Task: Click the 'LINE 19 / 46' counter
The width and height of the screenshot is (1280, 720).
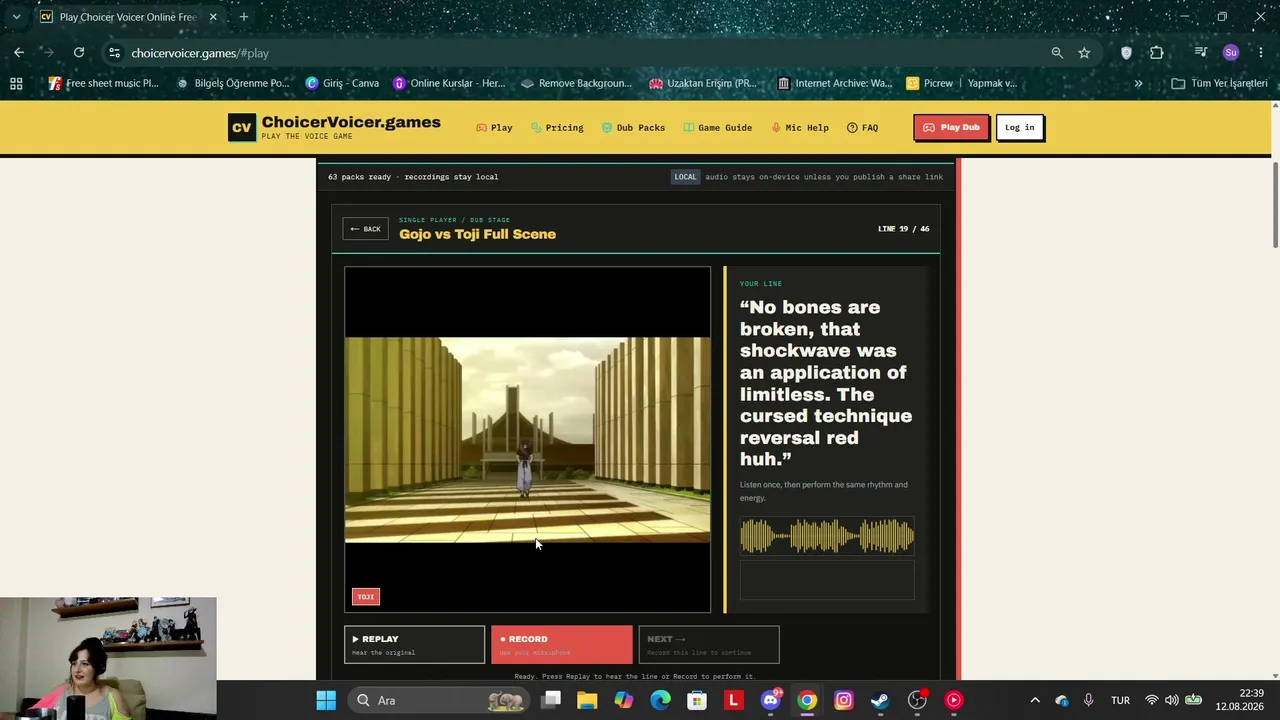Action: (x=903, y=229)
